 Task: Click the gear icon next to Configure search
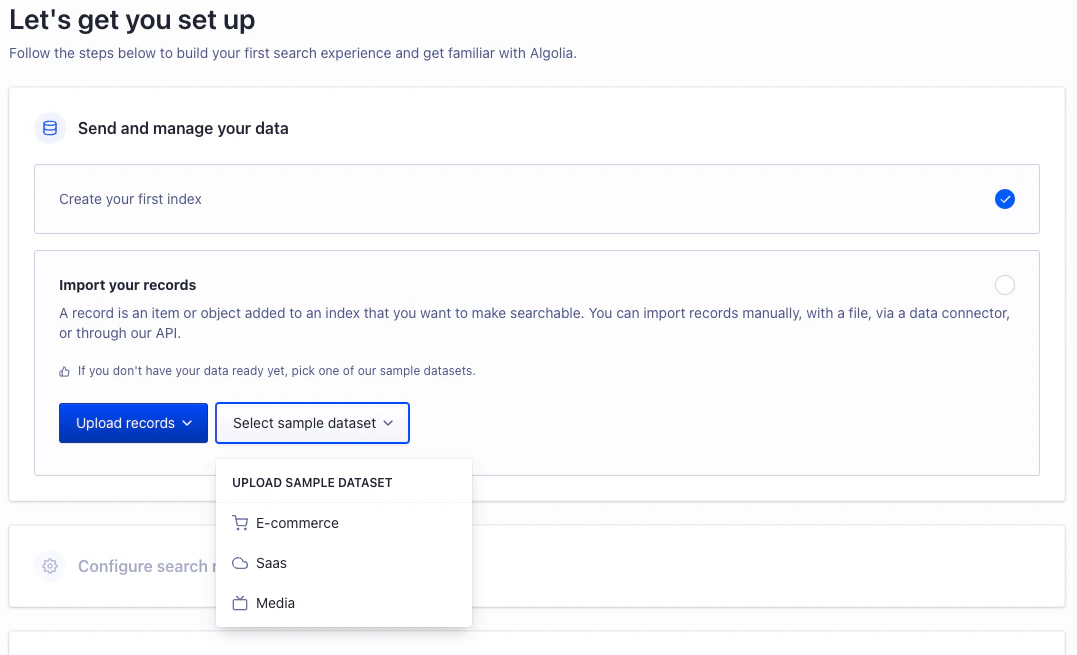pyautogui.click(x=50, y=566)
